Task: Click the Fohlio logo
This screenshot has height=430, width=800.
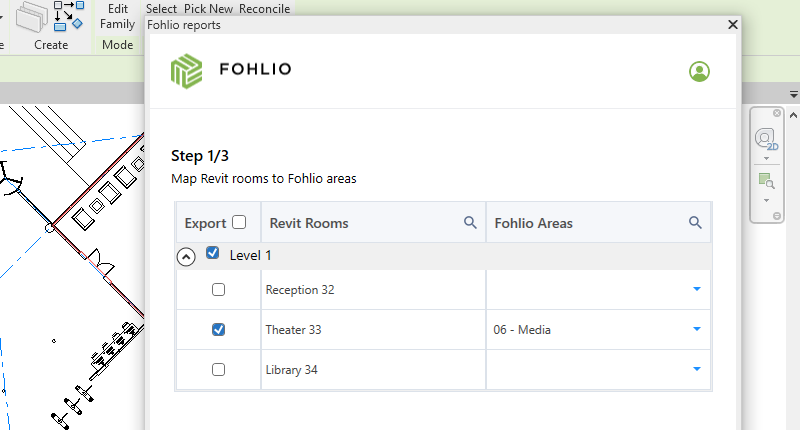Action: pos(231,71)
